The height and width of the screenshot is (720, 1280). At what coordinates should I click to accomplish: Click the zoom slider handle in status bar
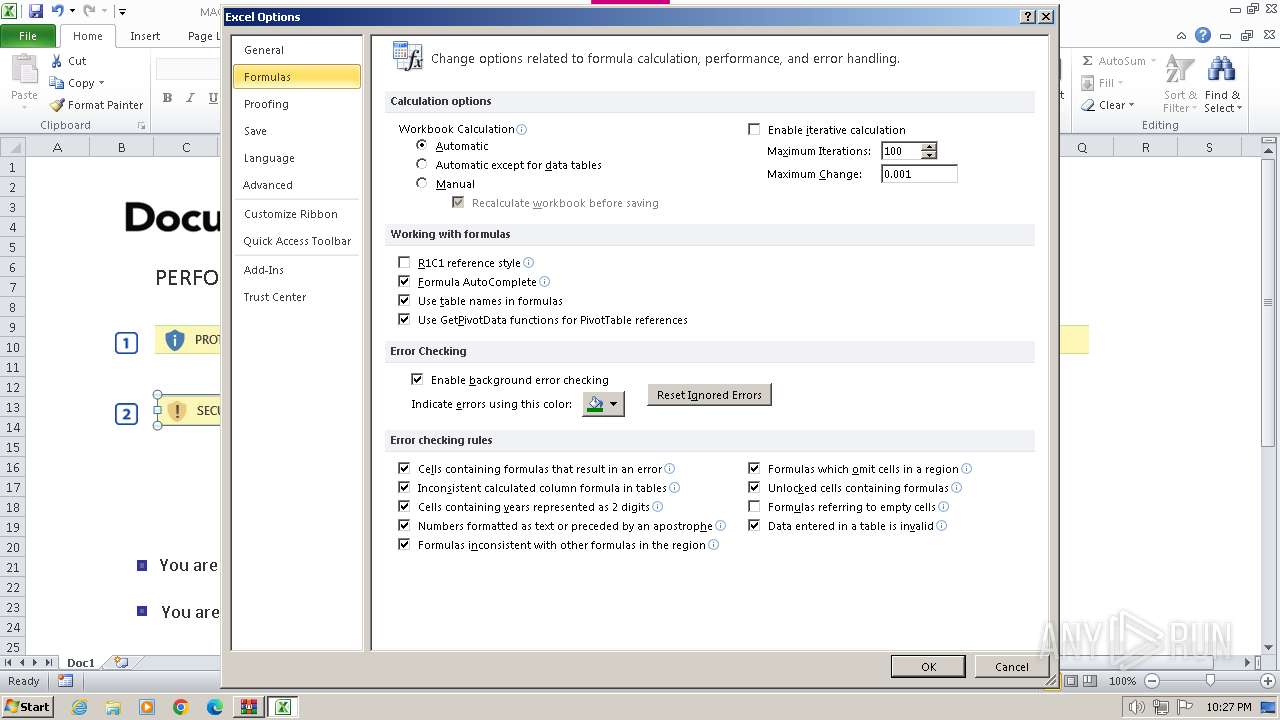tap(1210, 681)
